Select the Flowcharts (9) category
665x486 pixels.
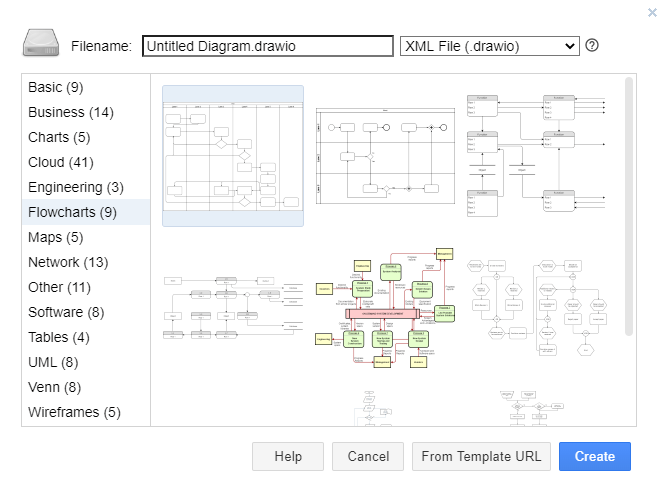coord(86,212)
